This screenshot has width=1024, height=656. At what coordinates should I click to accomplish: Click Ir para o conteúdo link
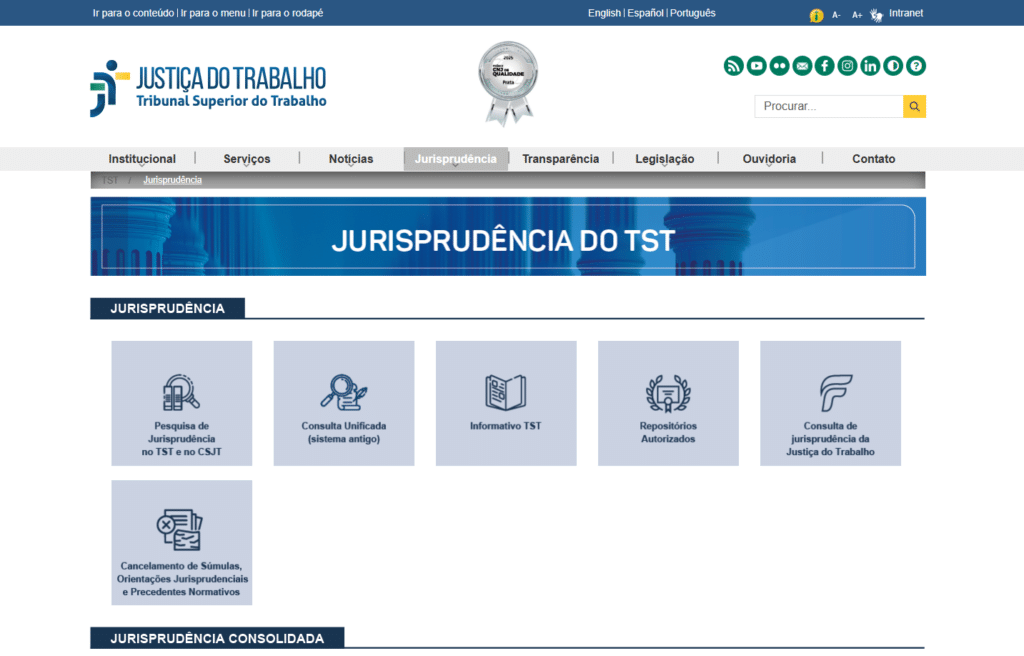[133, 13]
